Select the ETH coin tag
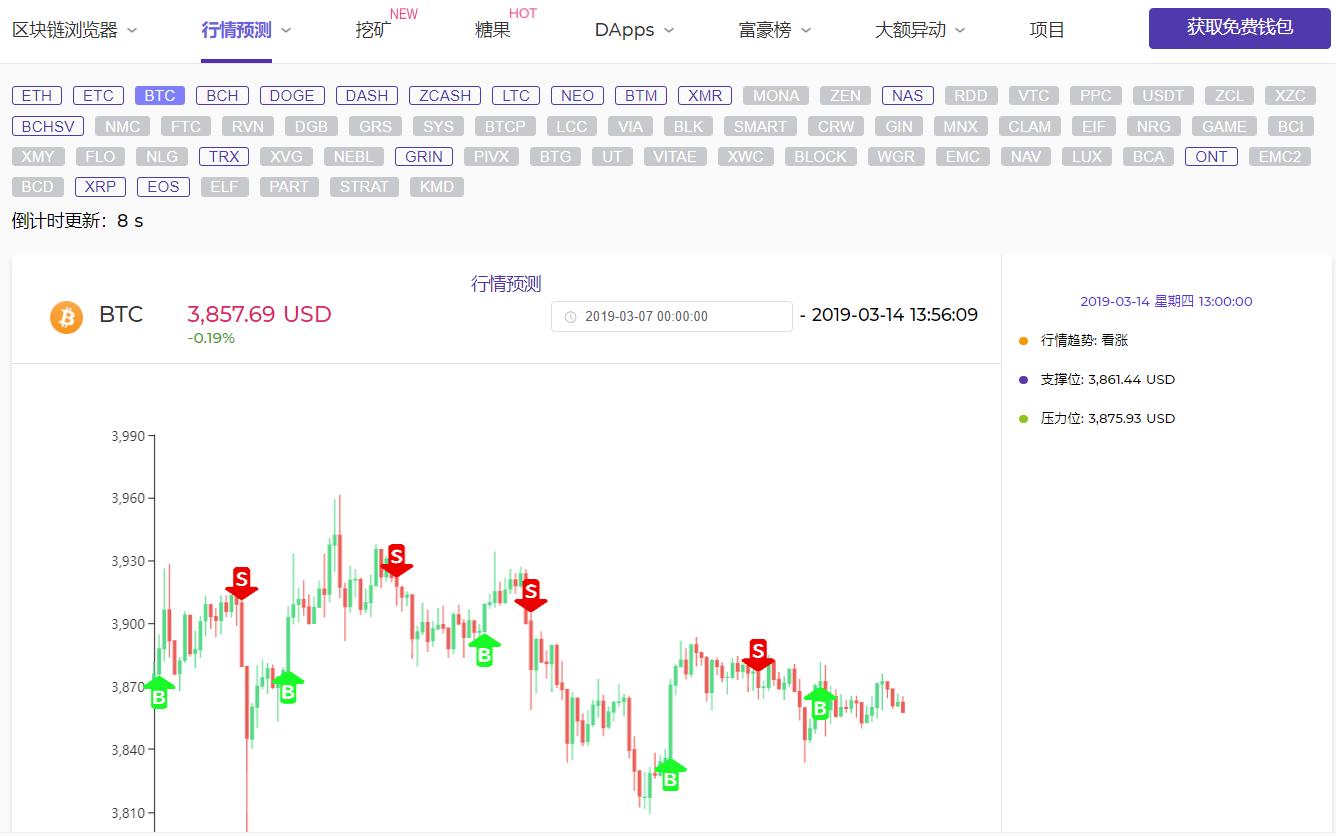This screenshot has height=836, width=1336. pos(37,96)
